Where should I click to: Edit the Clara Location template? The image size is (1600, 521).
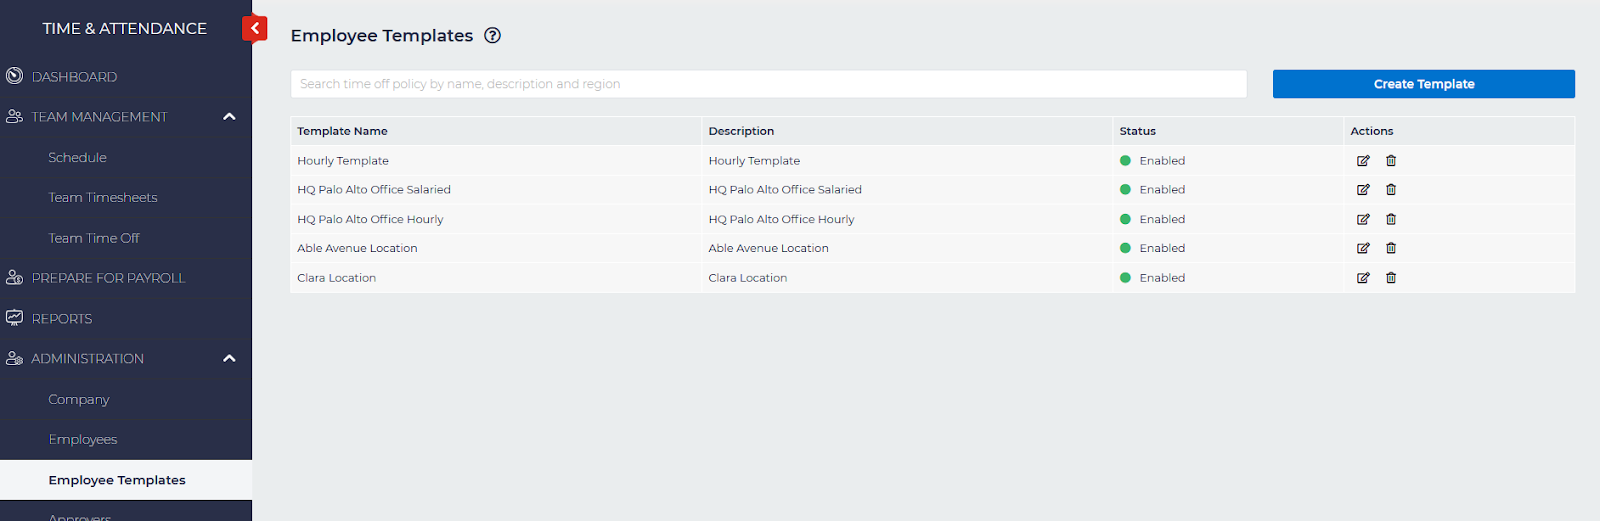(1362, 278)
